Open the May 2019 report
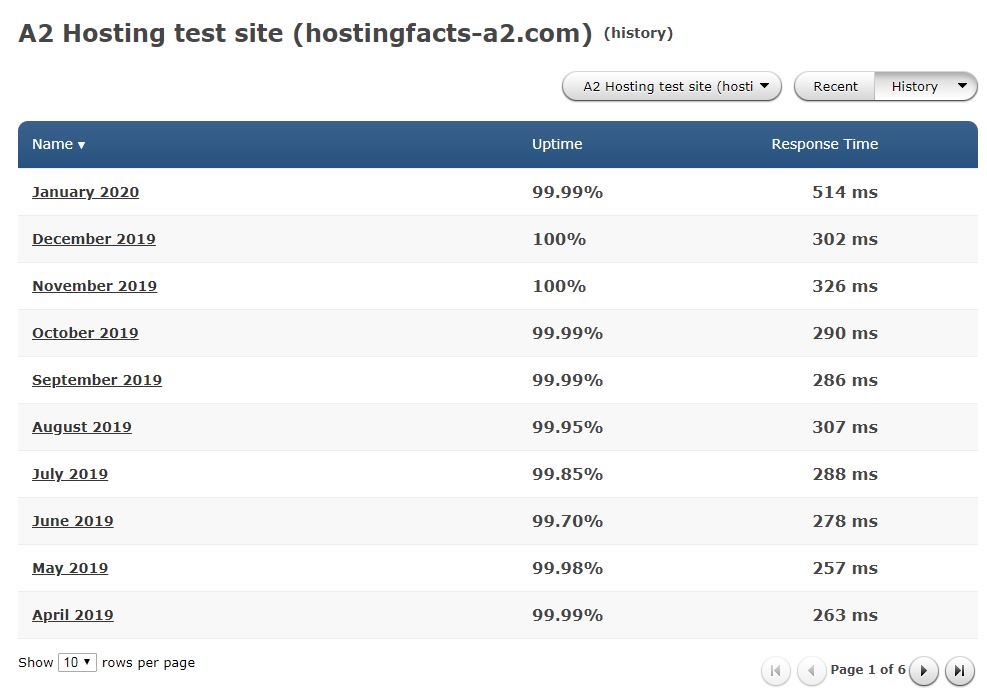 [x=70, y=568]
